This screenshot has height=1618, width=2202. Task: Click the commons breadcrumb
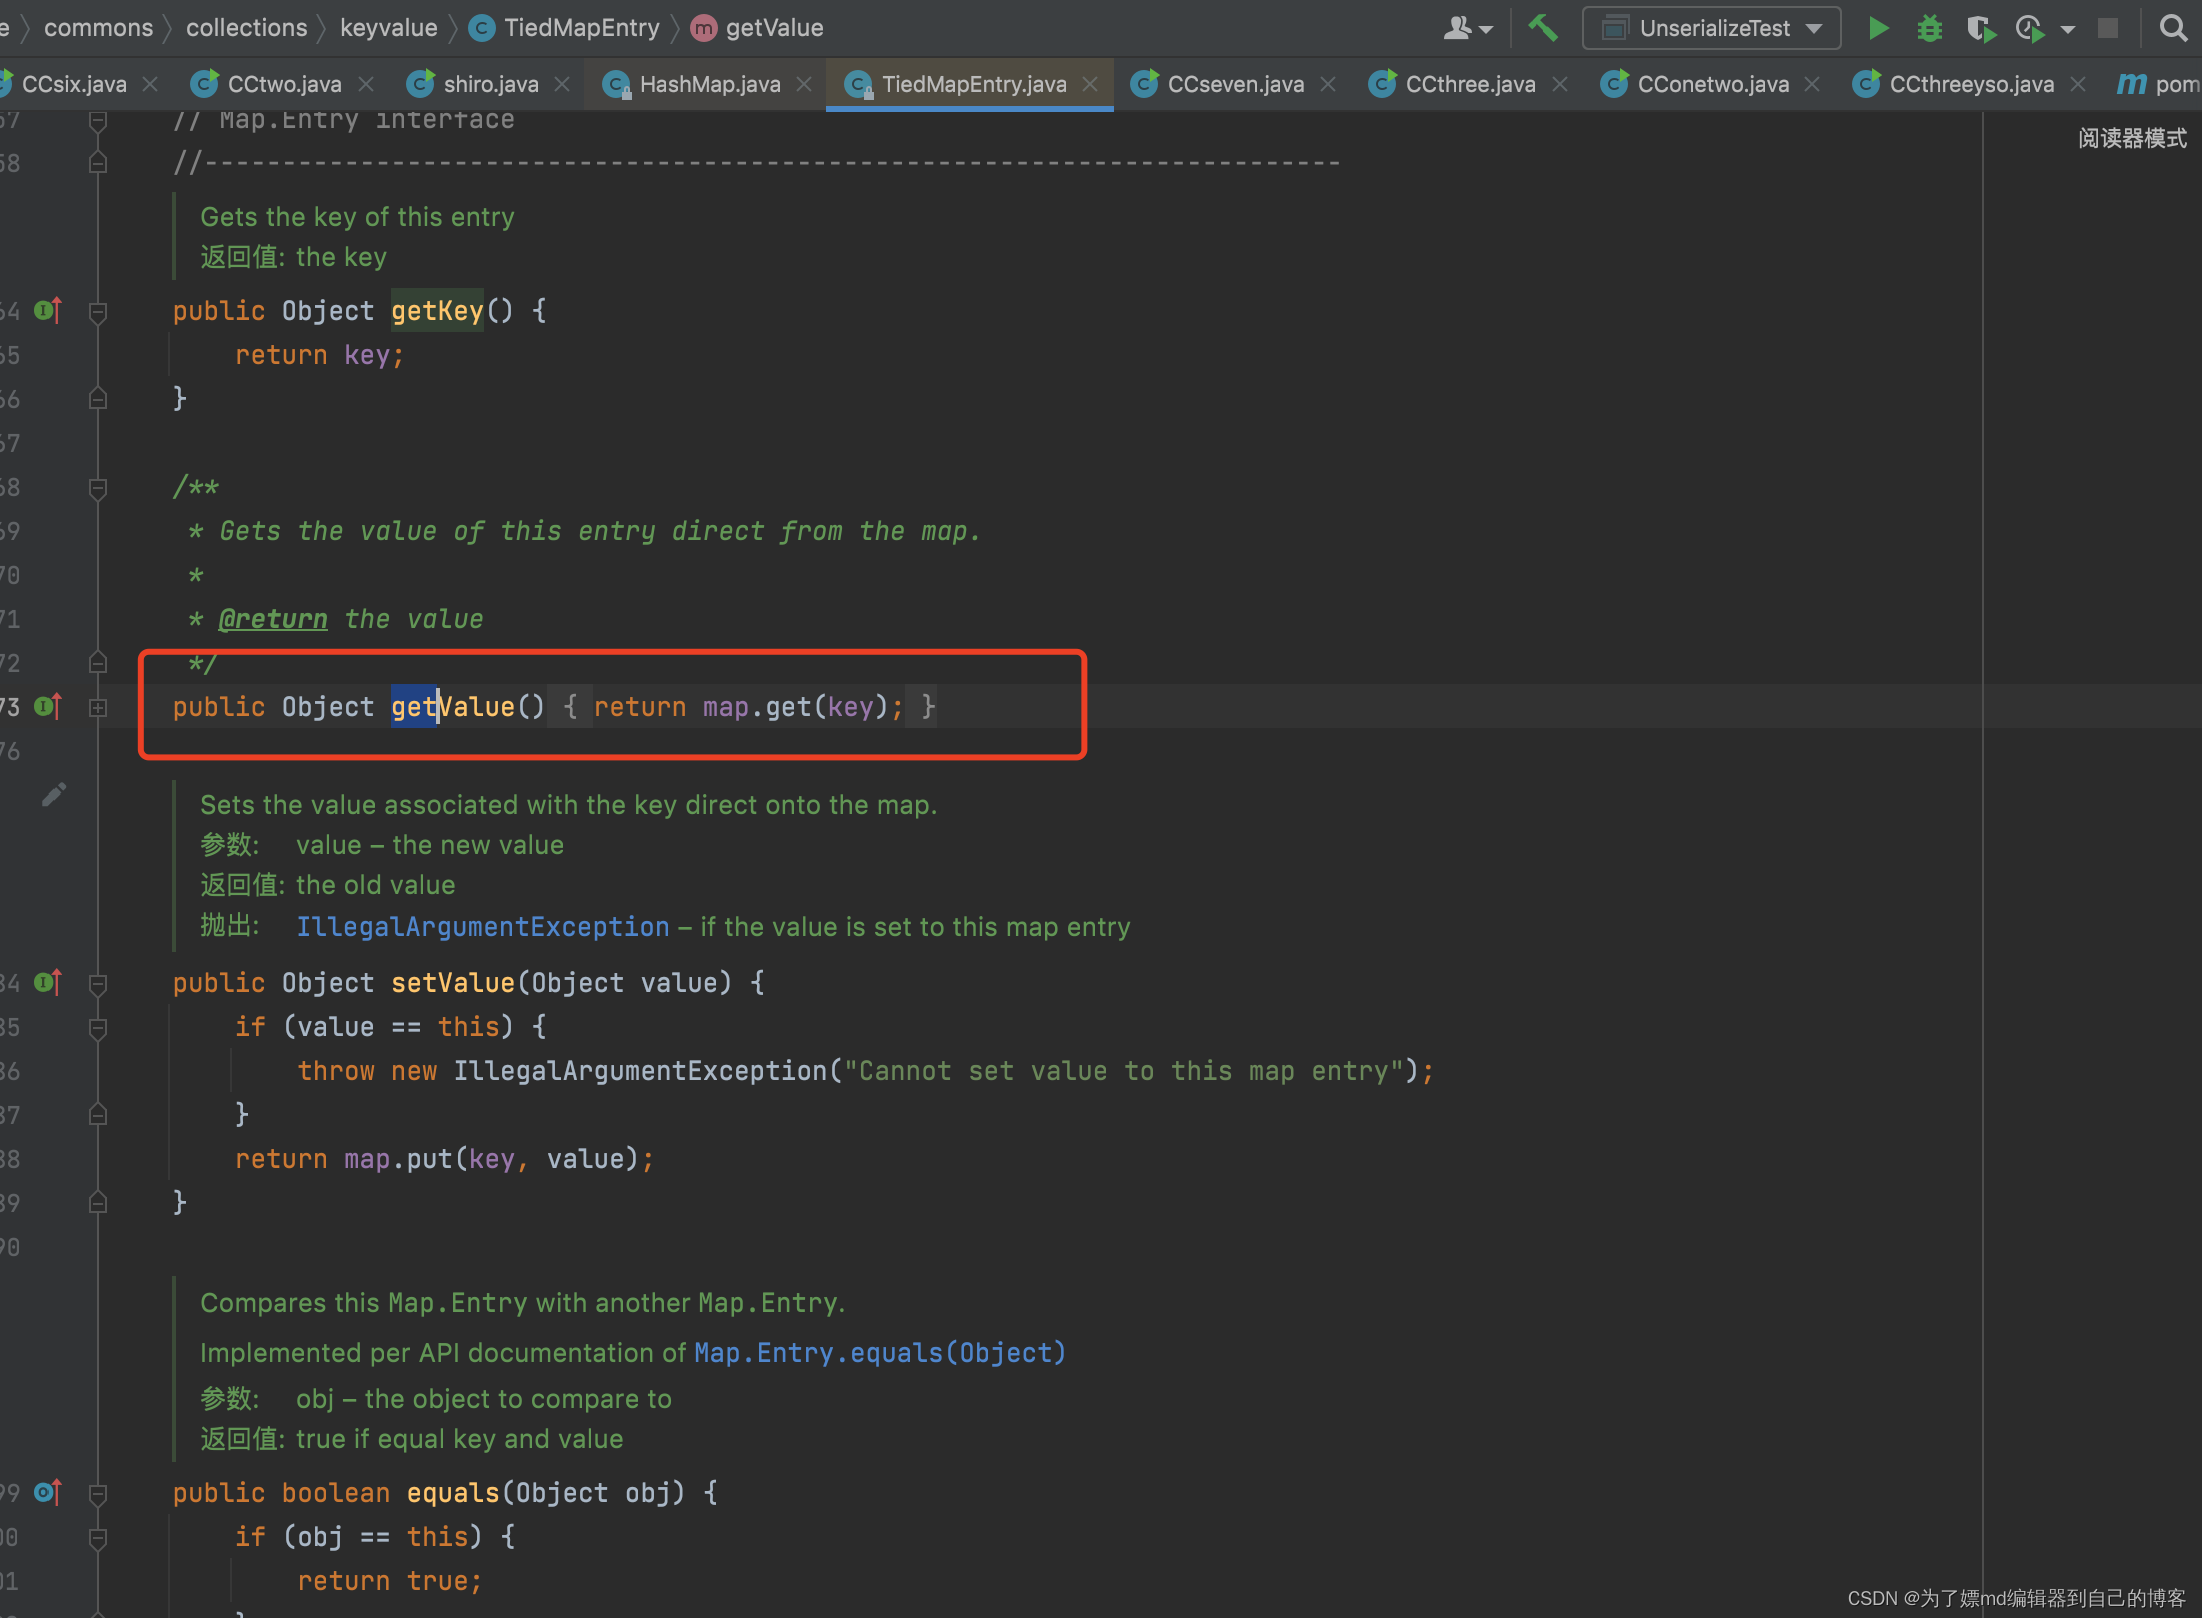[99, 28]
